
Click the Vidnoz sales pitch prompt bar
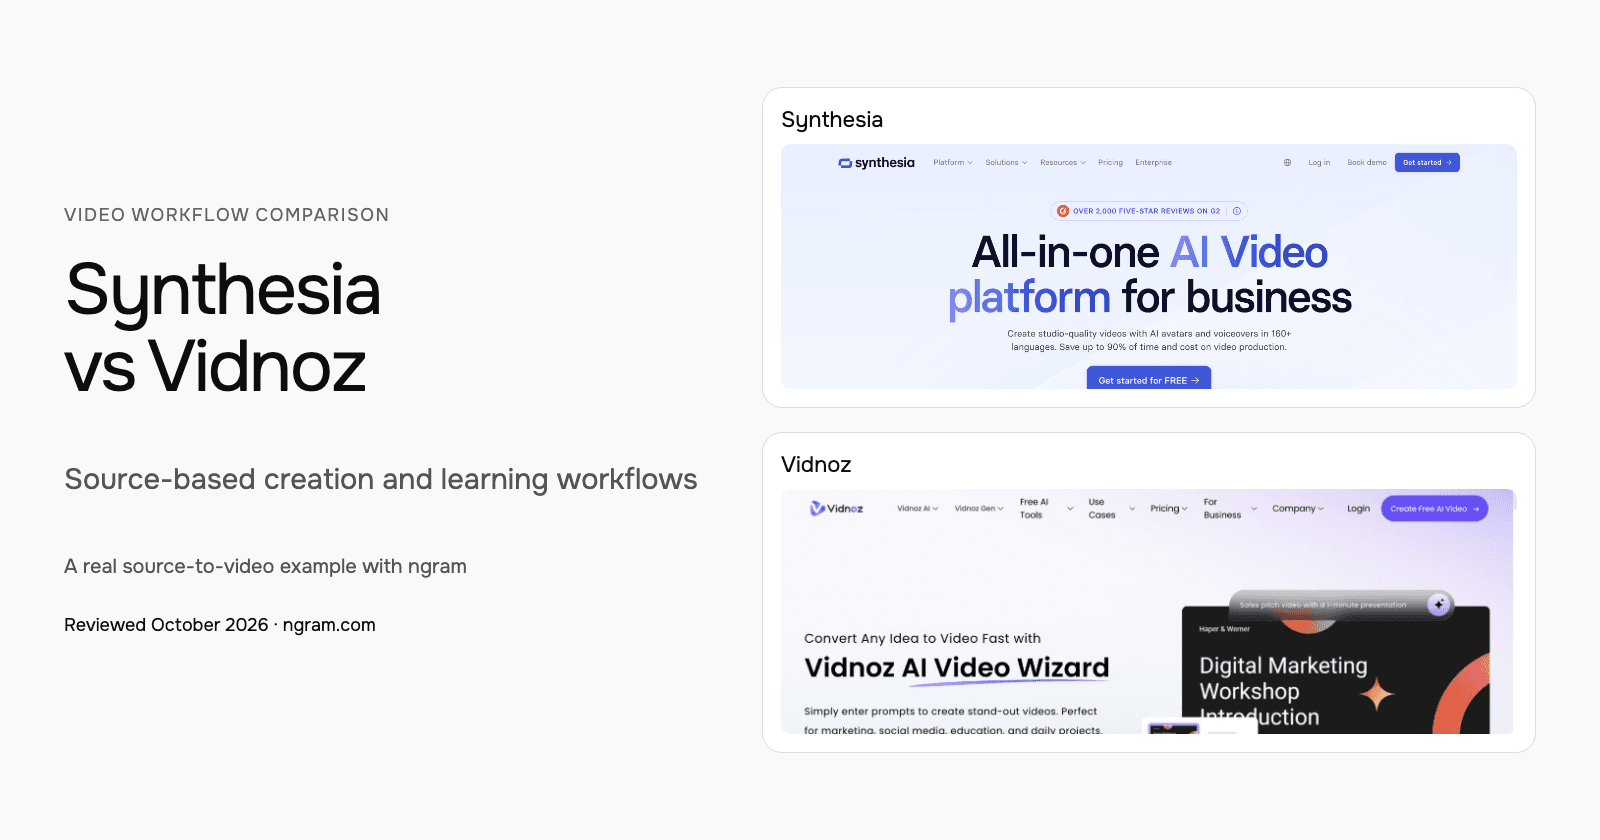(1341, 604)
